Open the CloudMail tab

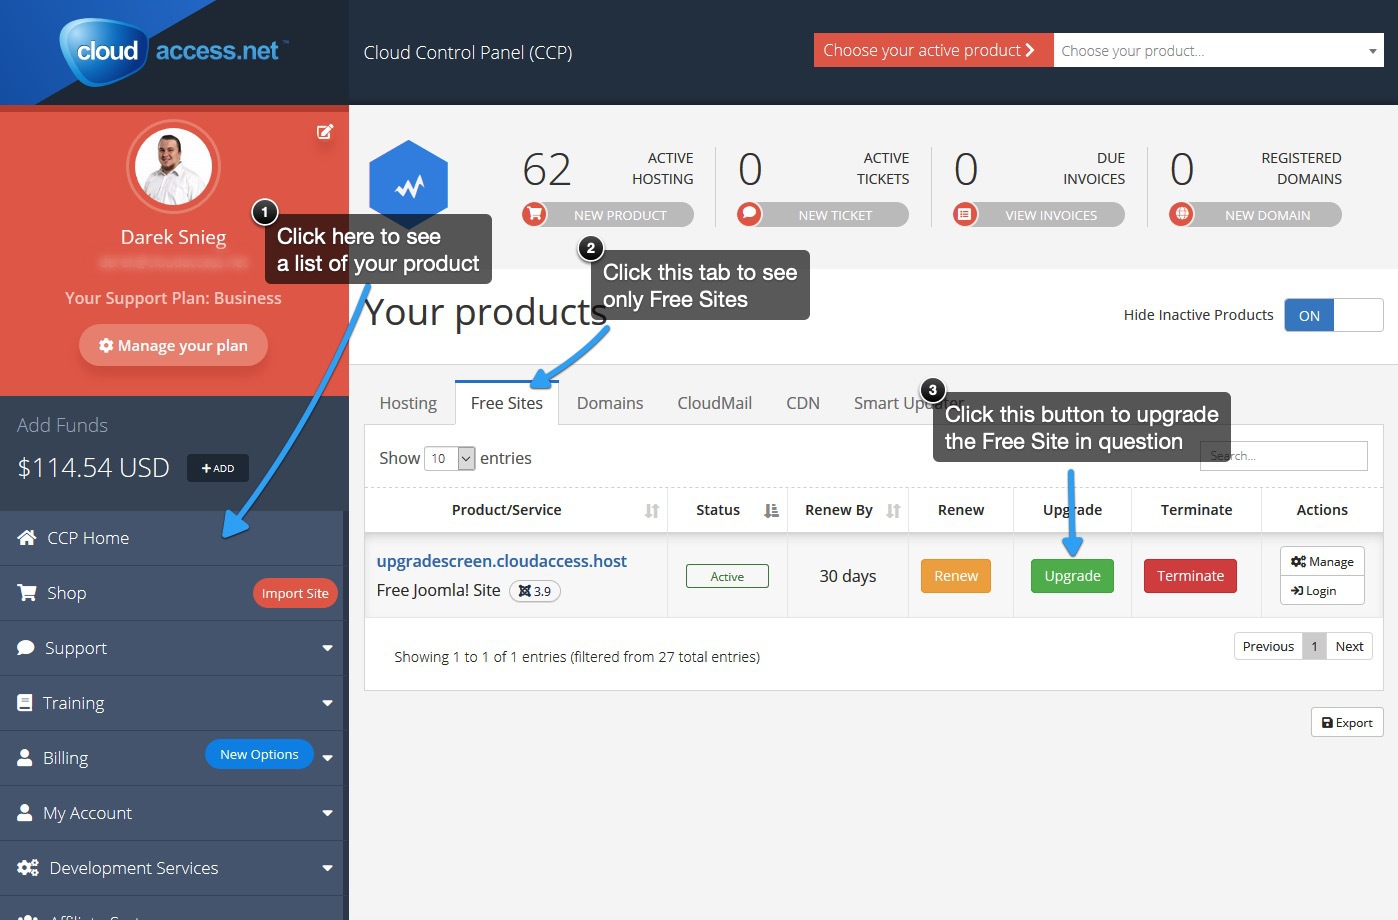[714, 403]
